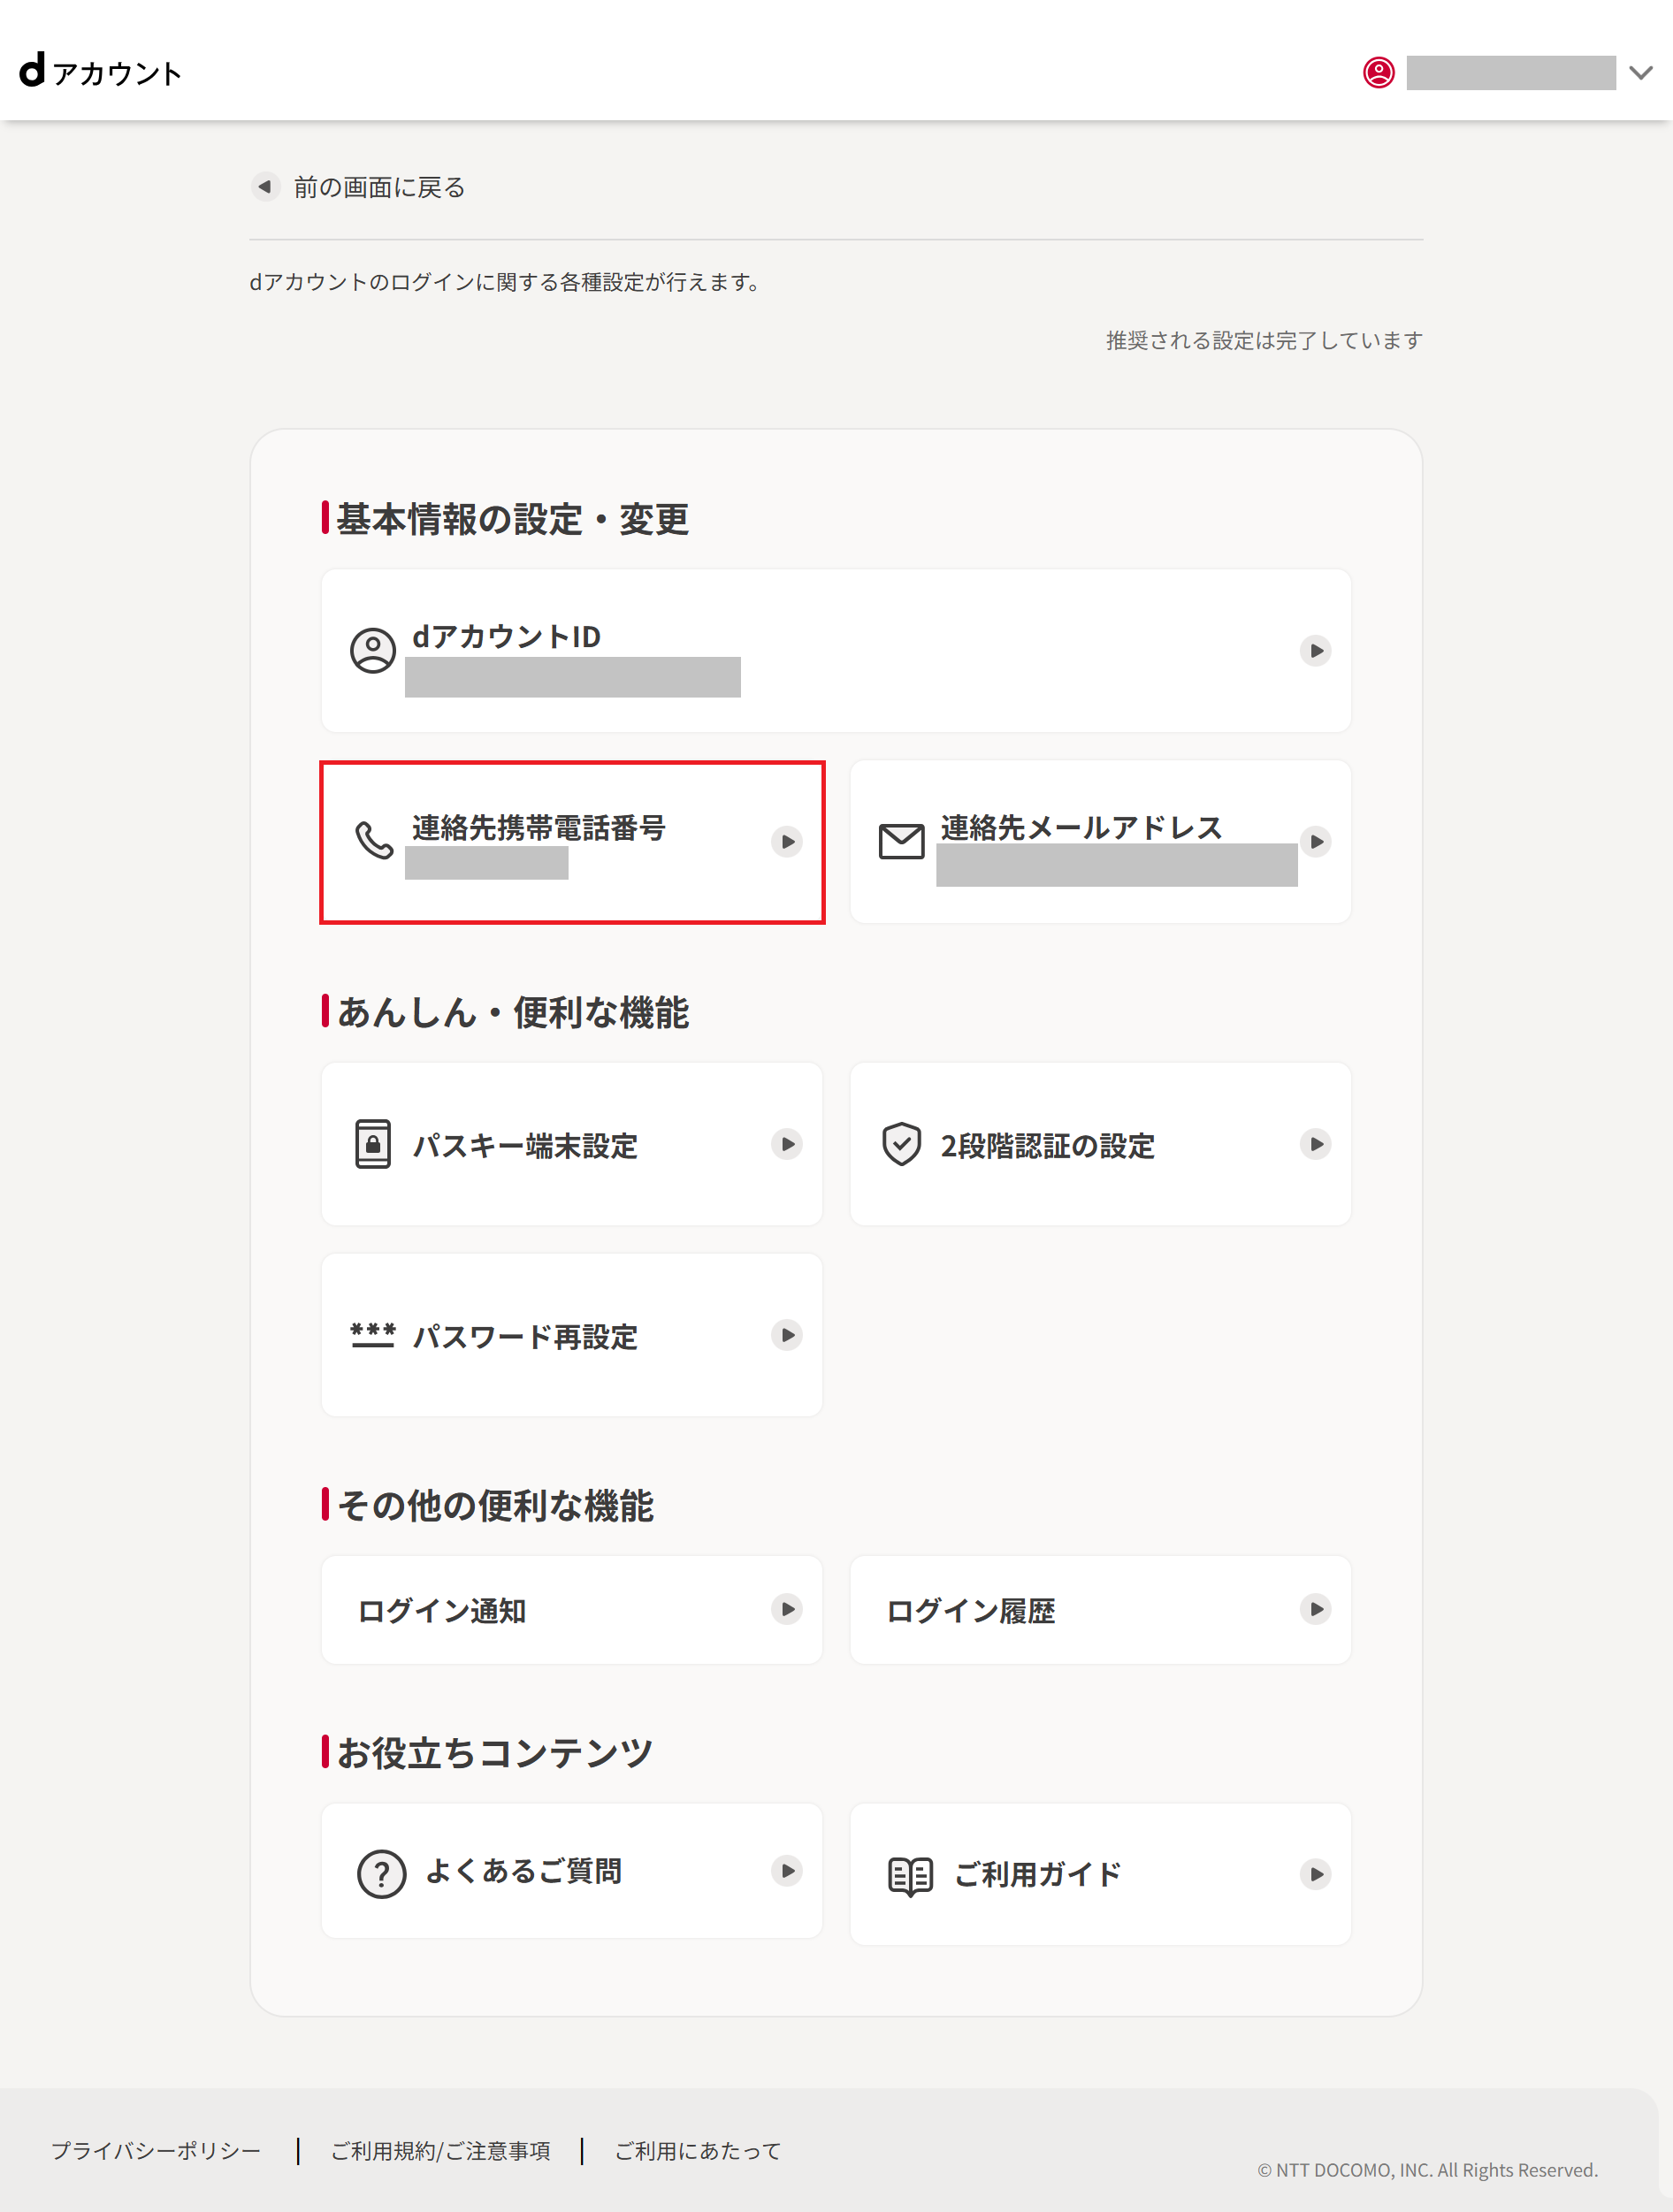
Task: Click the red avatar icon in the header
Action: [x=1381, y=73]
